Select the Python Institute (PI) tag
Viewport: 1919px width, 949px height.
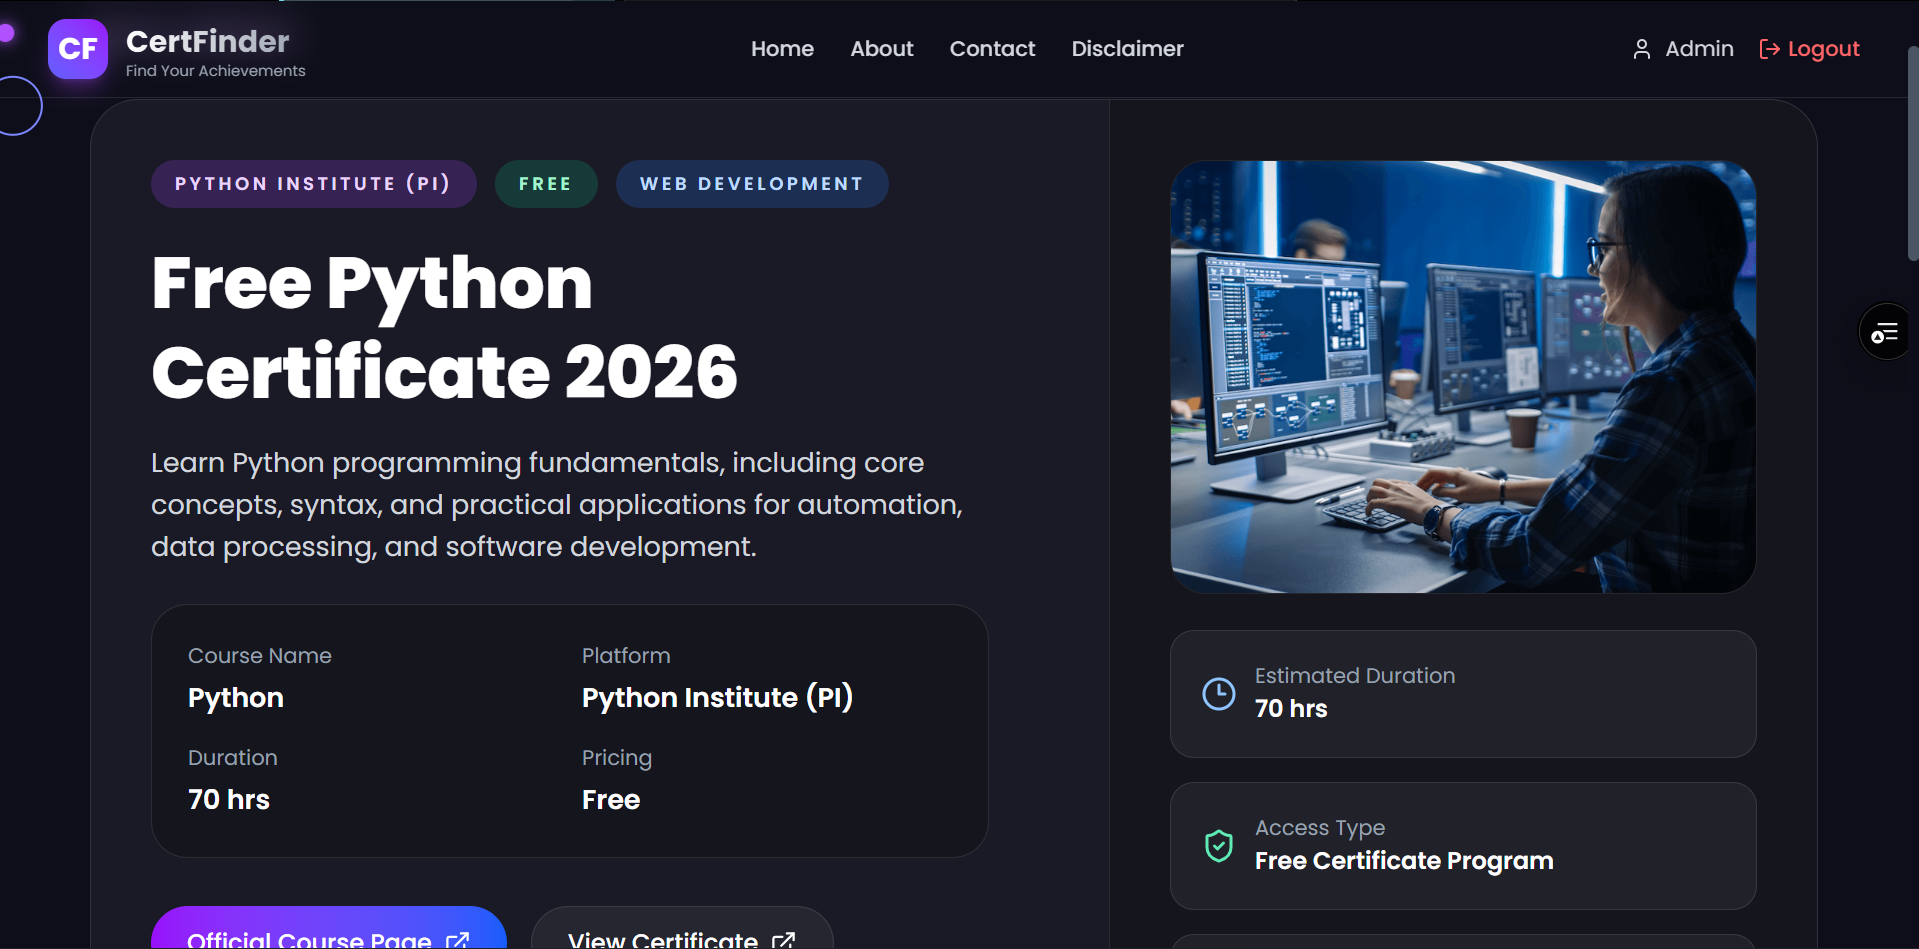pyautogui.click(x=313, y=184)
